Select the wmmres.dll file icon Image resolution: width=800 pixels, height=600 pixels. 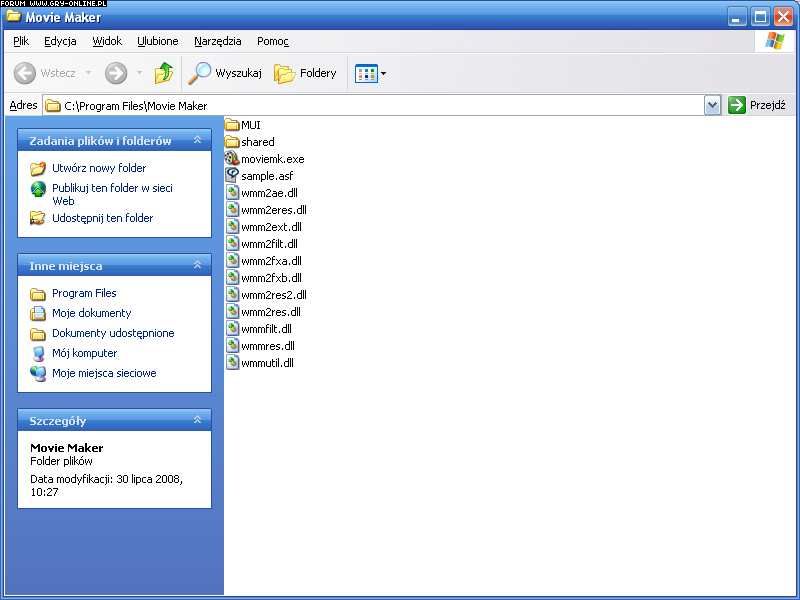point(232,346)
